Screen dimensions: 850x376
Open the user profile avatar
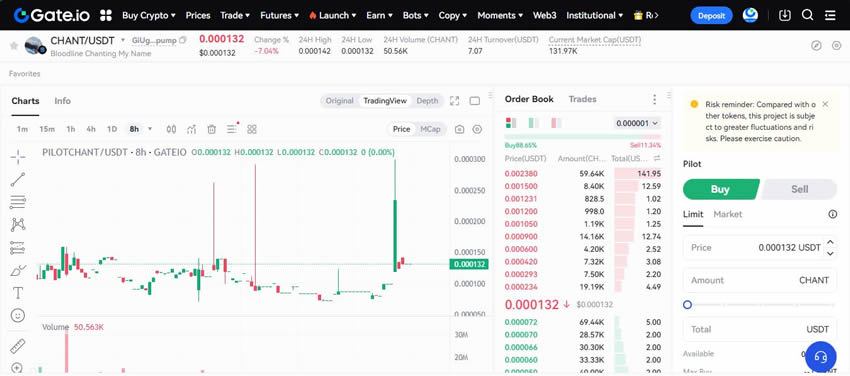(750, 15)
